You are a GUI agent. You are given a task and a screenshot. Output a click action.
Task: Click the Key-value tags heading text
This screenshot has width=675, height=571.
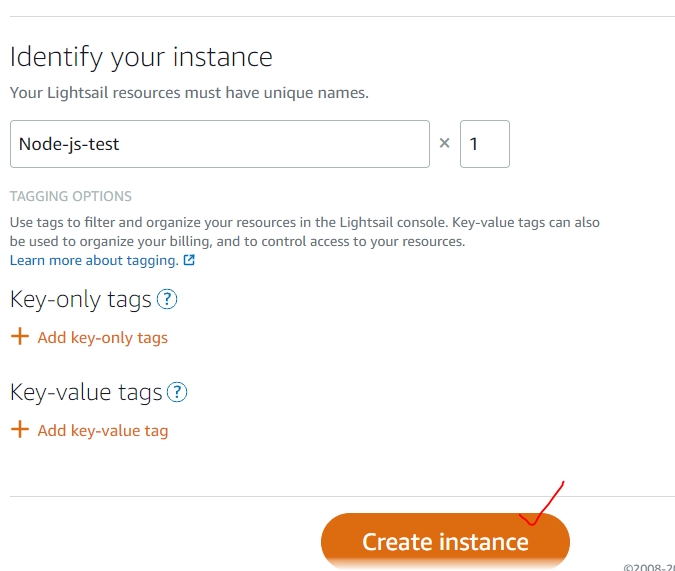(86, 393)
